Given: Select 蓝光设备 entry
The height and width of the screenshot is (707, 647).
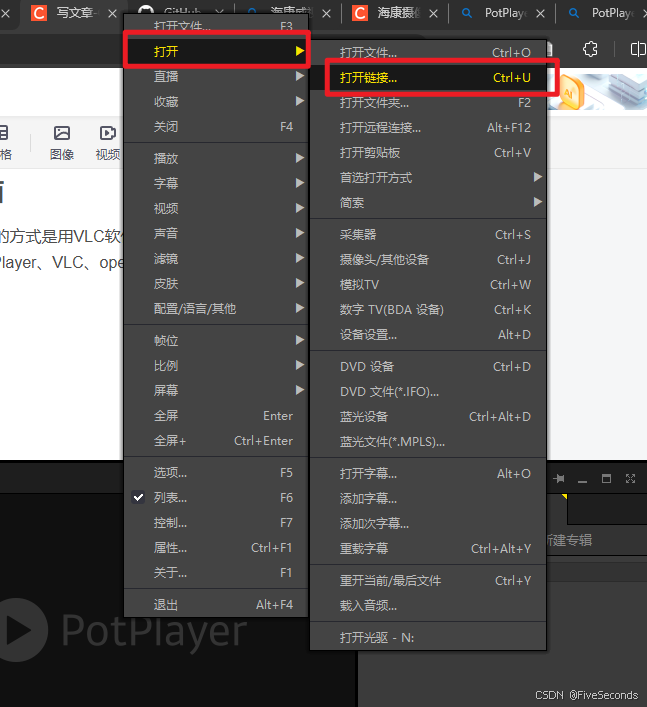Looking at the screenshot, I should 428,417.
